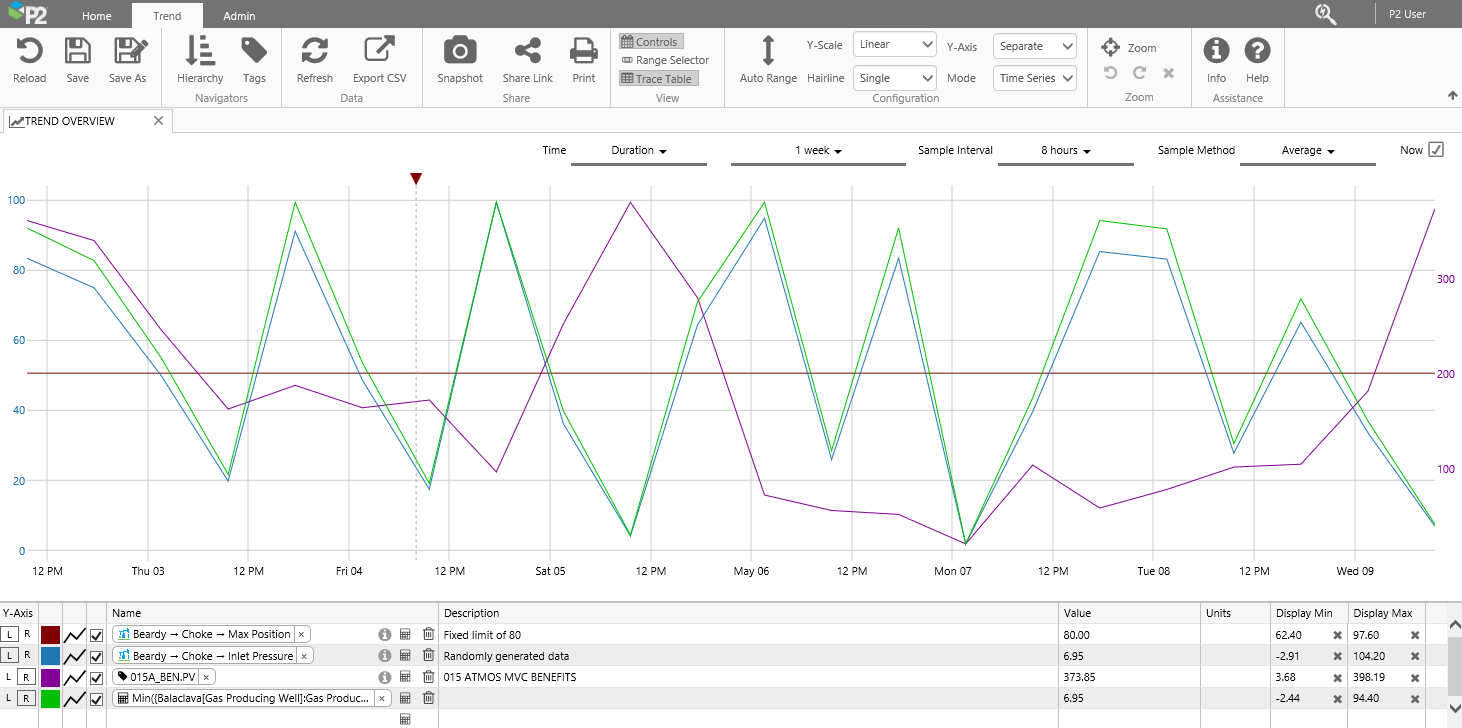1462x728 pixels.
Task: Expand the 1 week duration dropdown
Action: [x=818, y=151]
